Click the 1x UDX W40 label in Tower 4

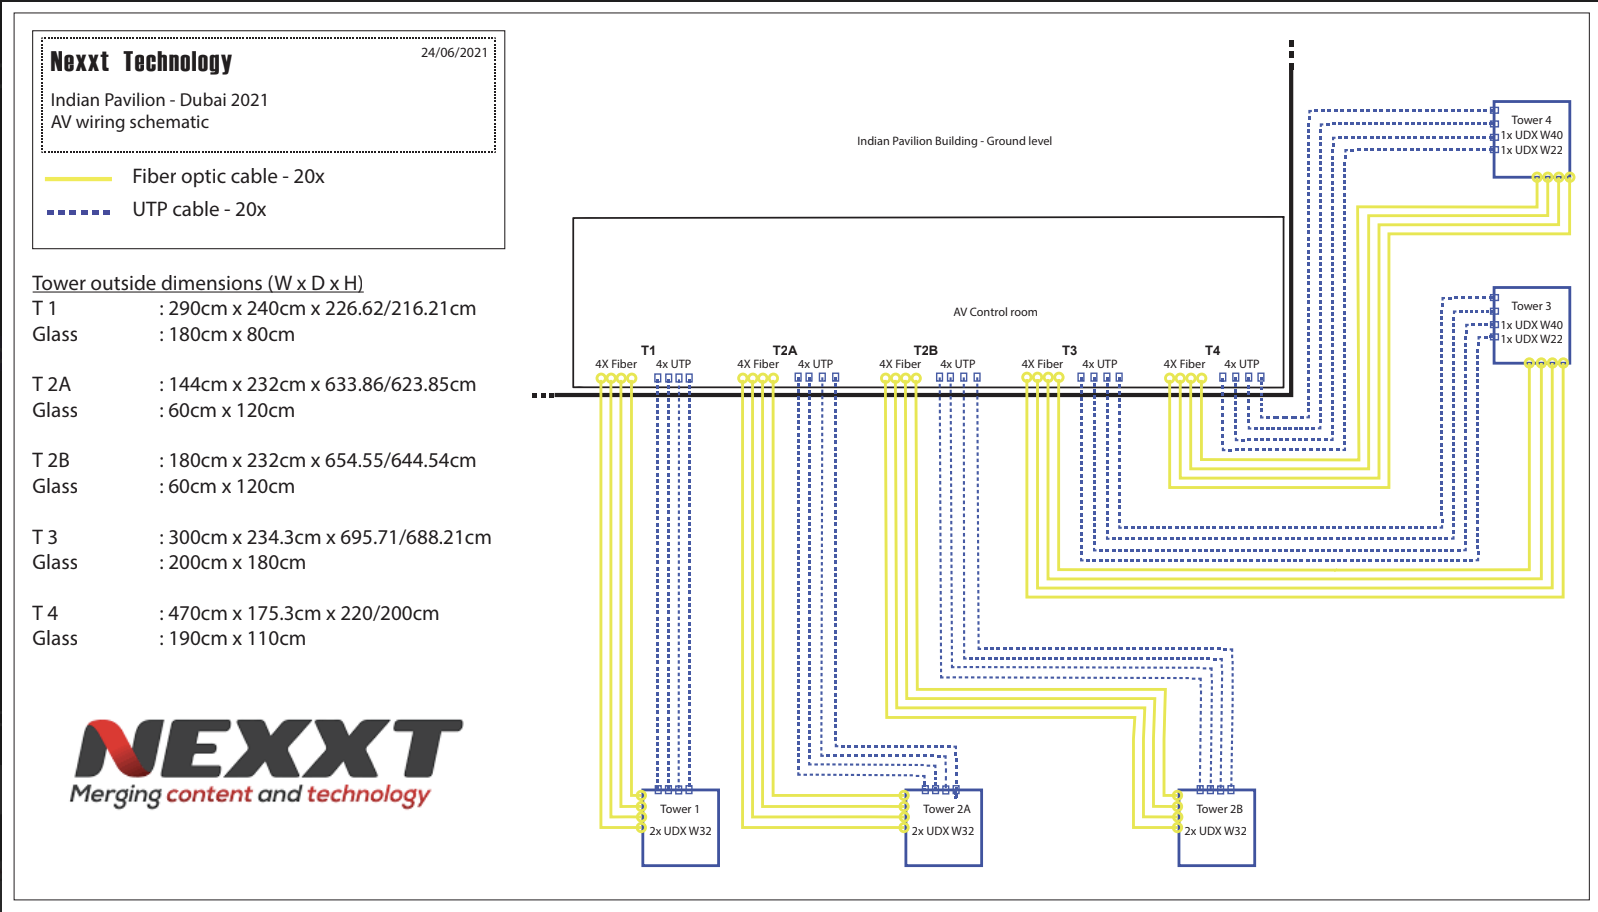(1532, 135)
